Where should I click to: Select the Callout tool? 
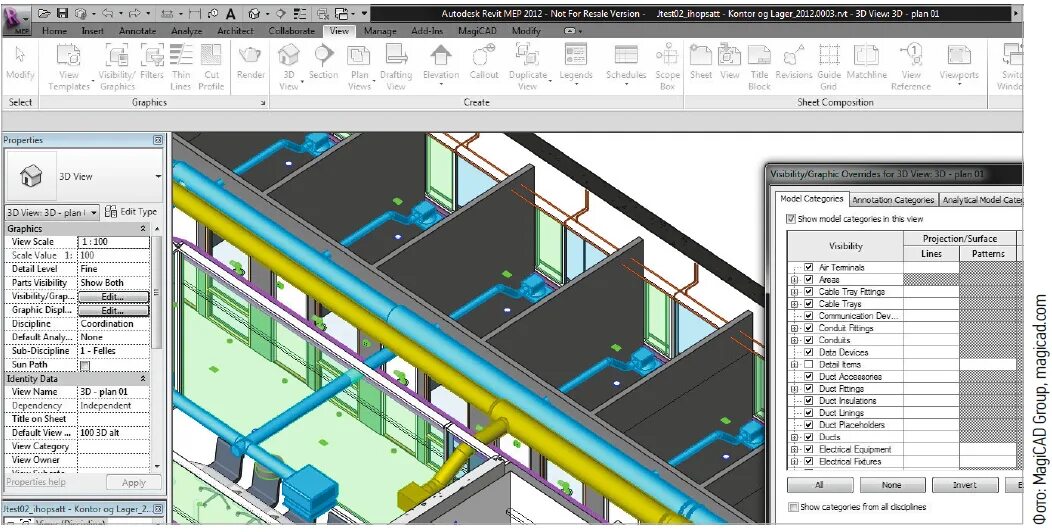coord(484,62)
